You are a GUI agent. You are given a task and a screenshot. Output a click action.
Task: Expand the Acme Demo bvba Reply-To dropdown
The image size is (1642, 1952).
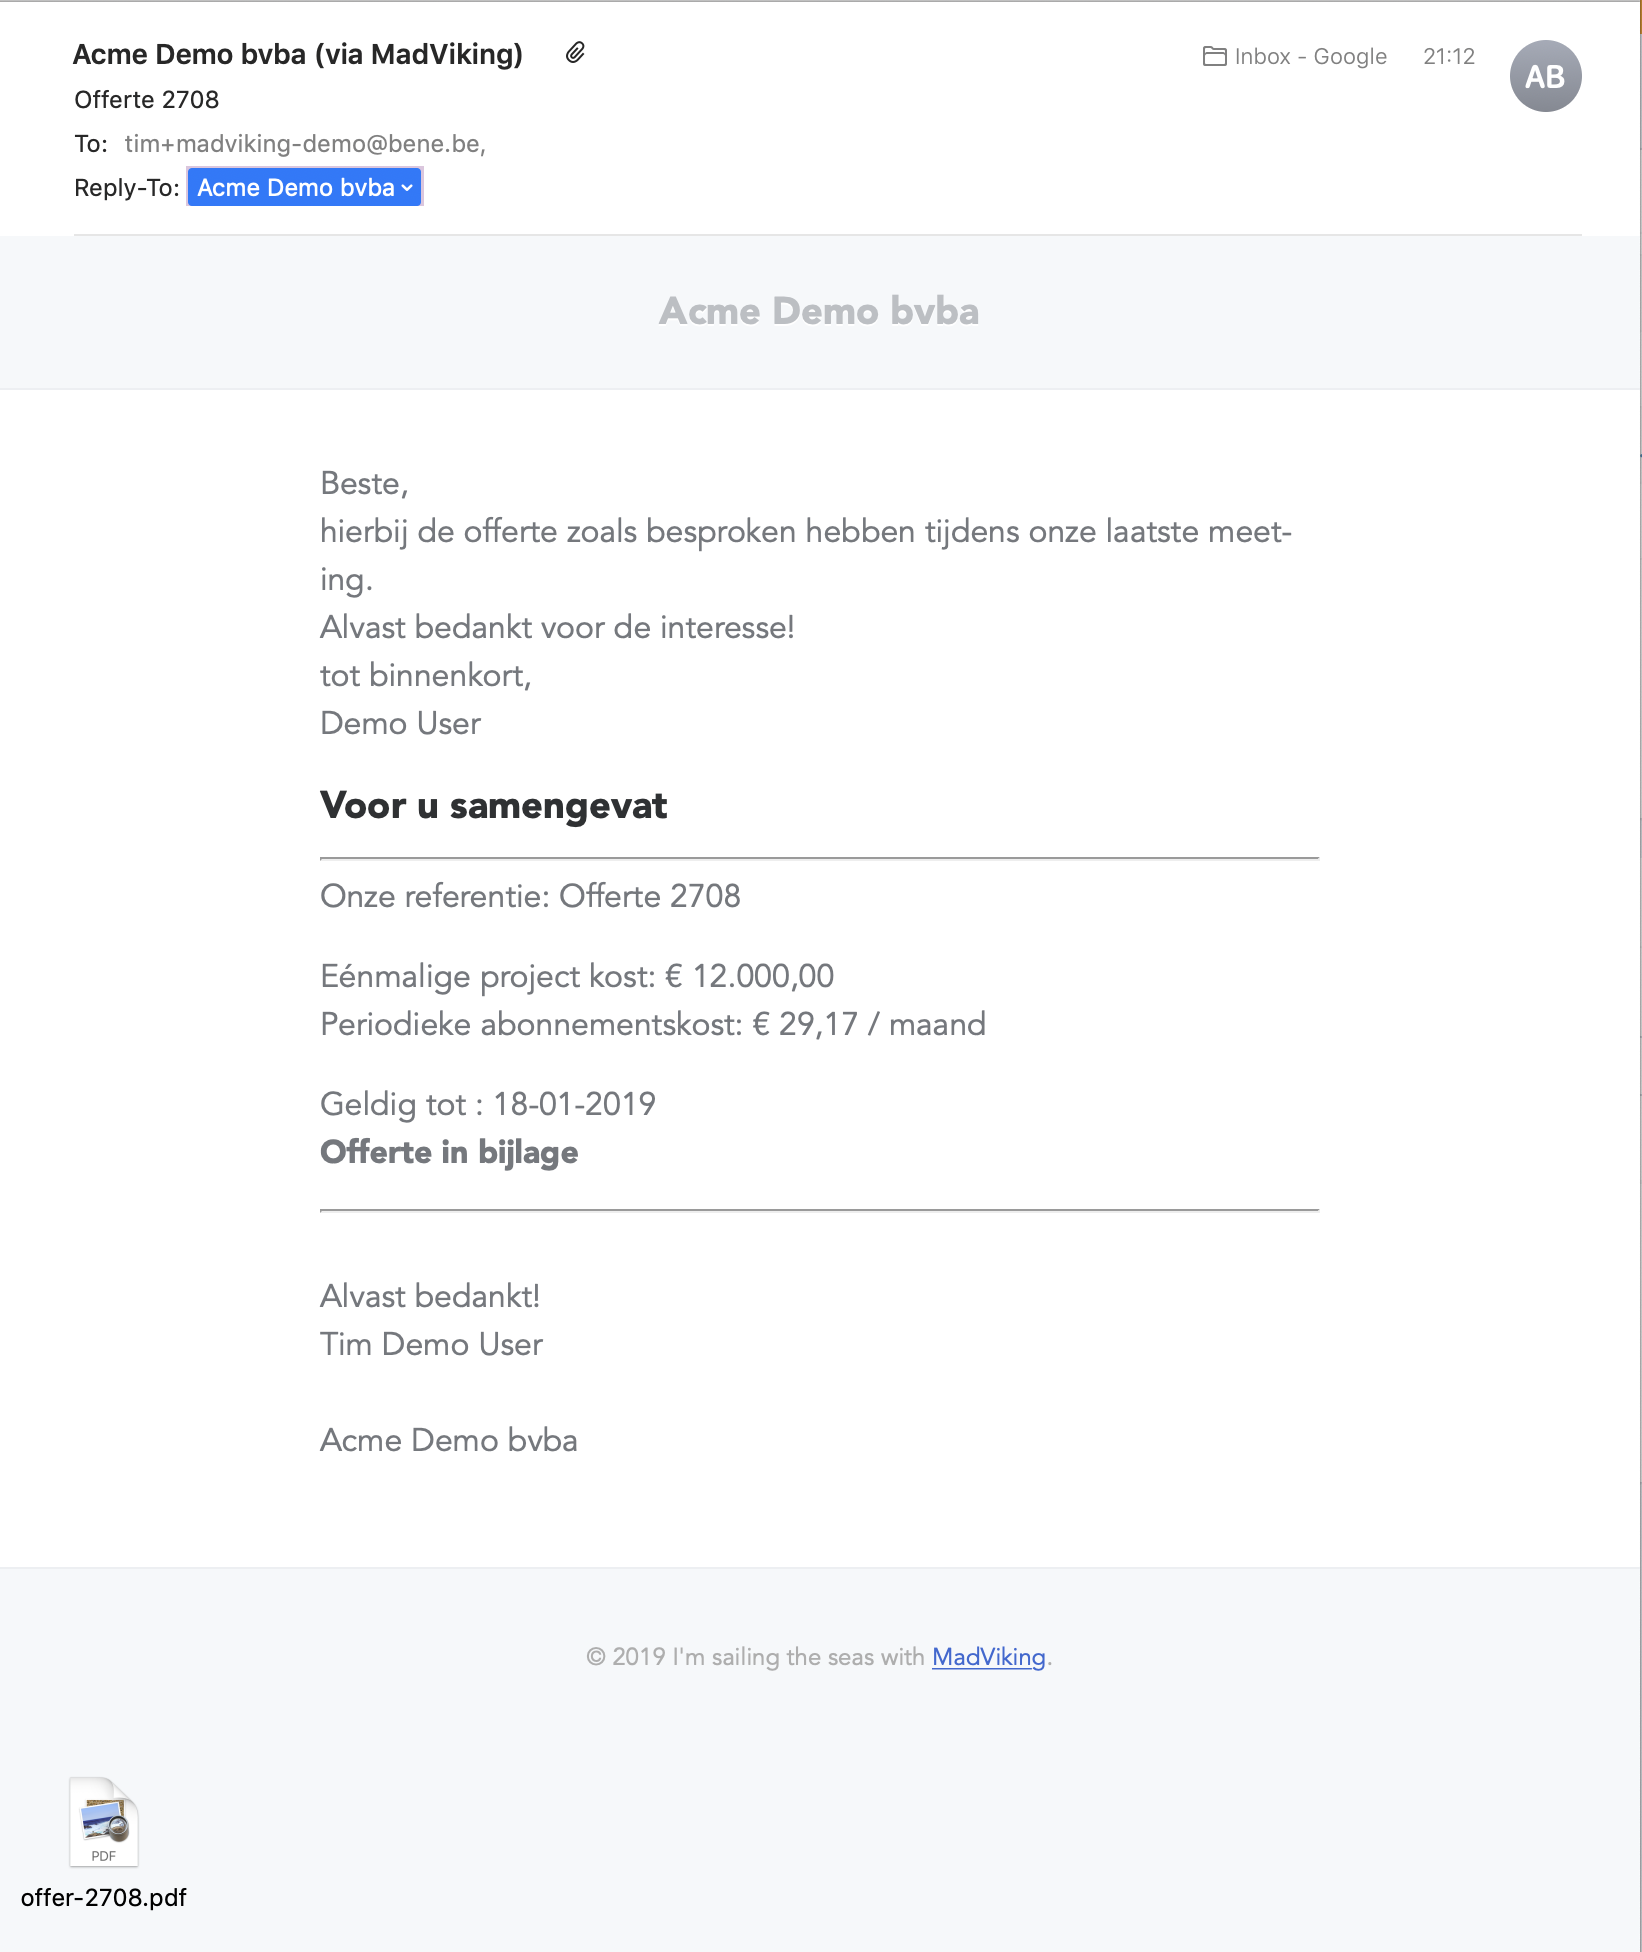tap(305, 187)
